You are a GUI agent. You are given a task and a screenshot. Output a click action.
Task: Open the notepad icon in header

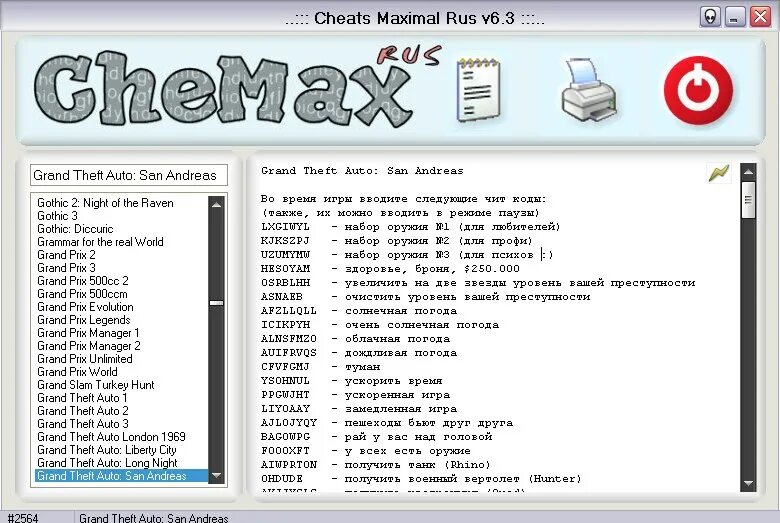coord(479,90)
